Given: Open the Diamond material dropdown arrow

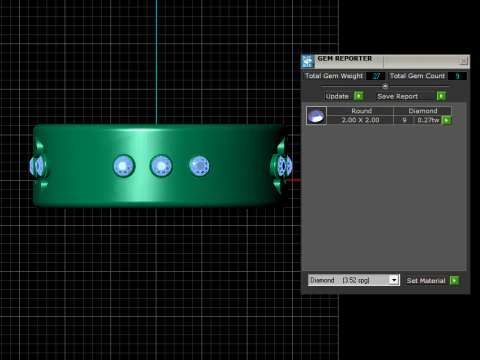Looking at the screenshot, I should tap(394, 280).
